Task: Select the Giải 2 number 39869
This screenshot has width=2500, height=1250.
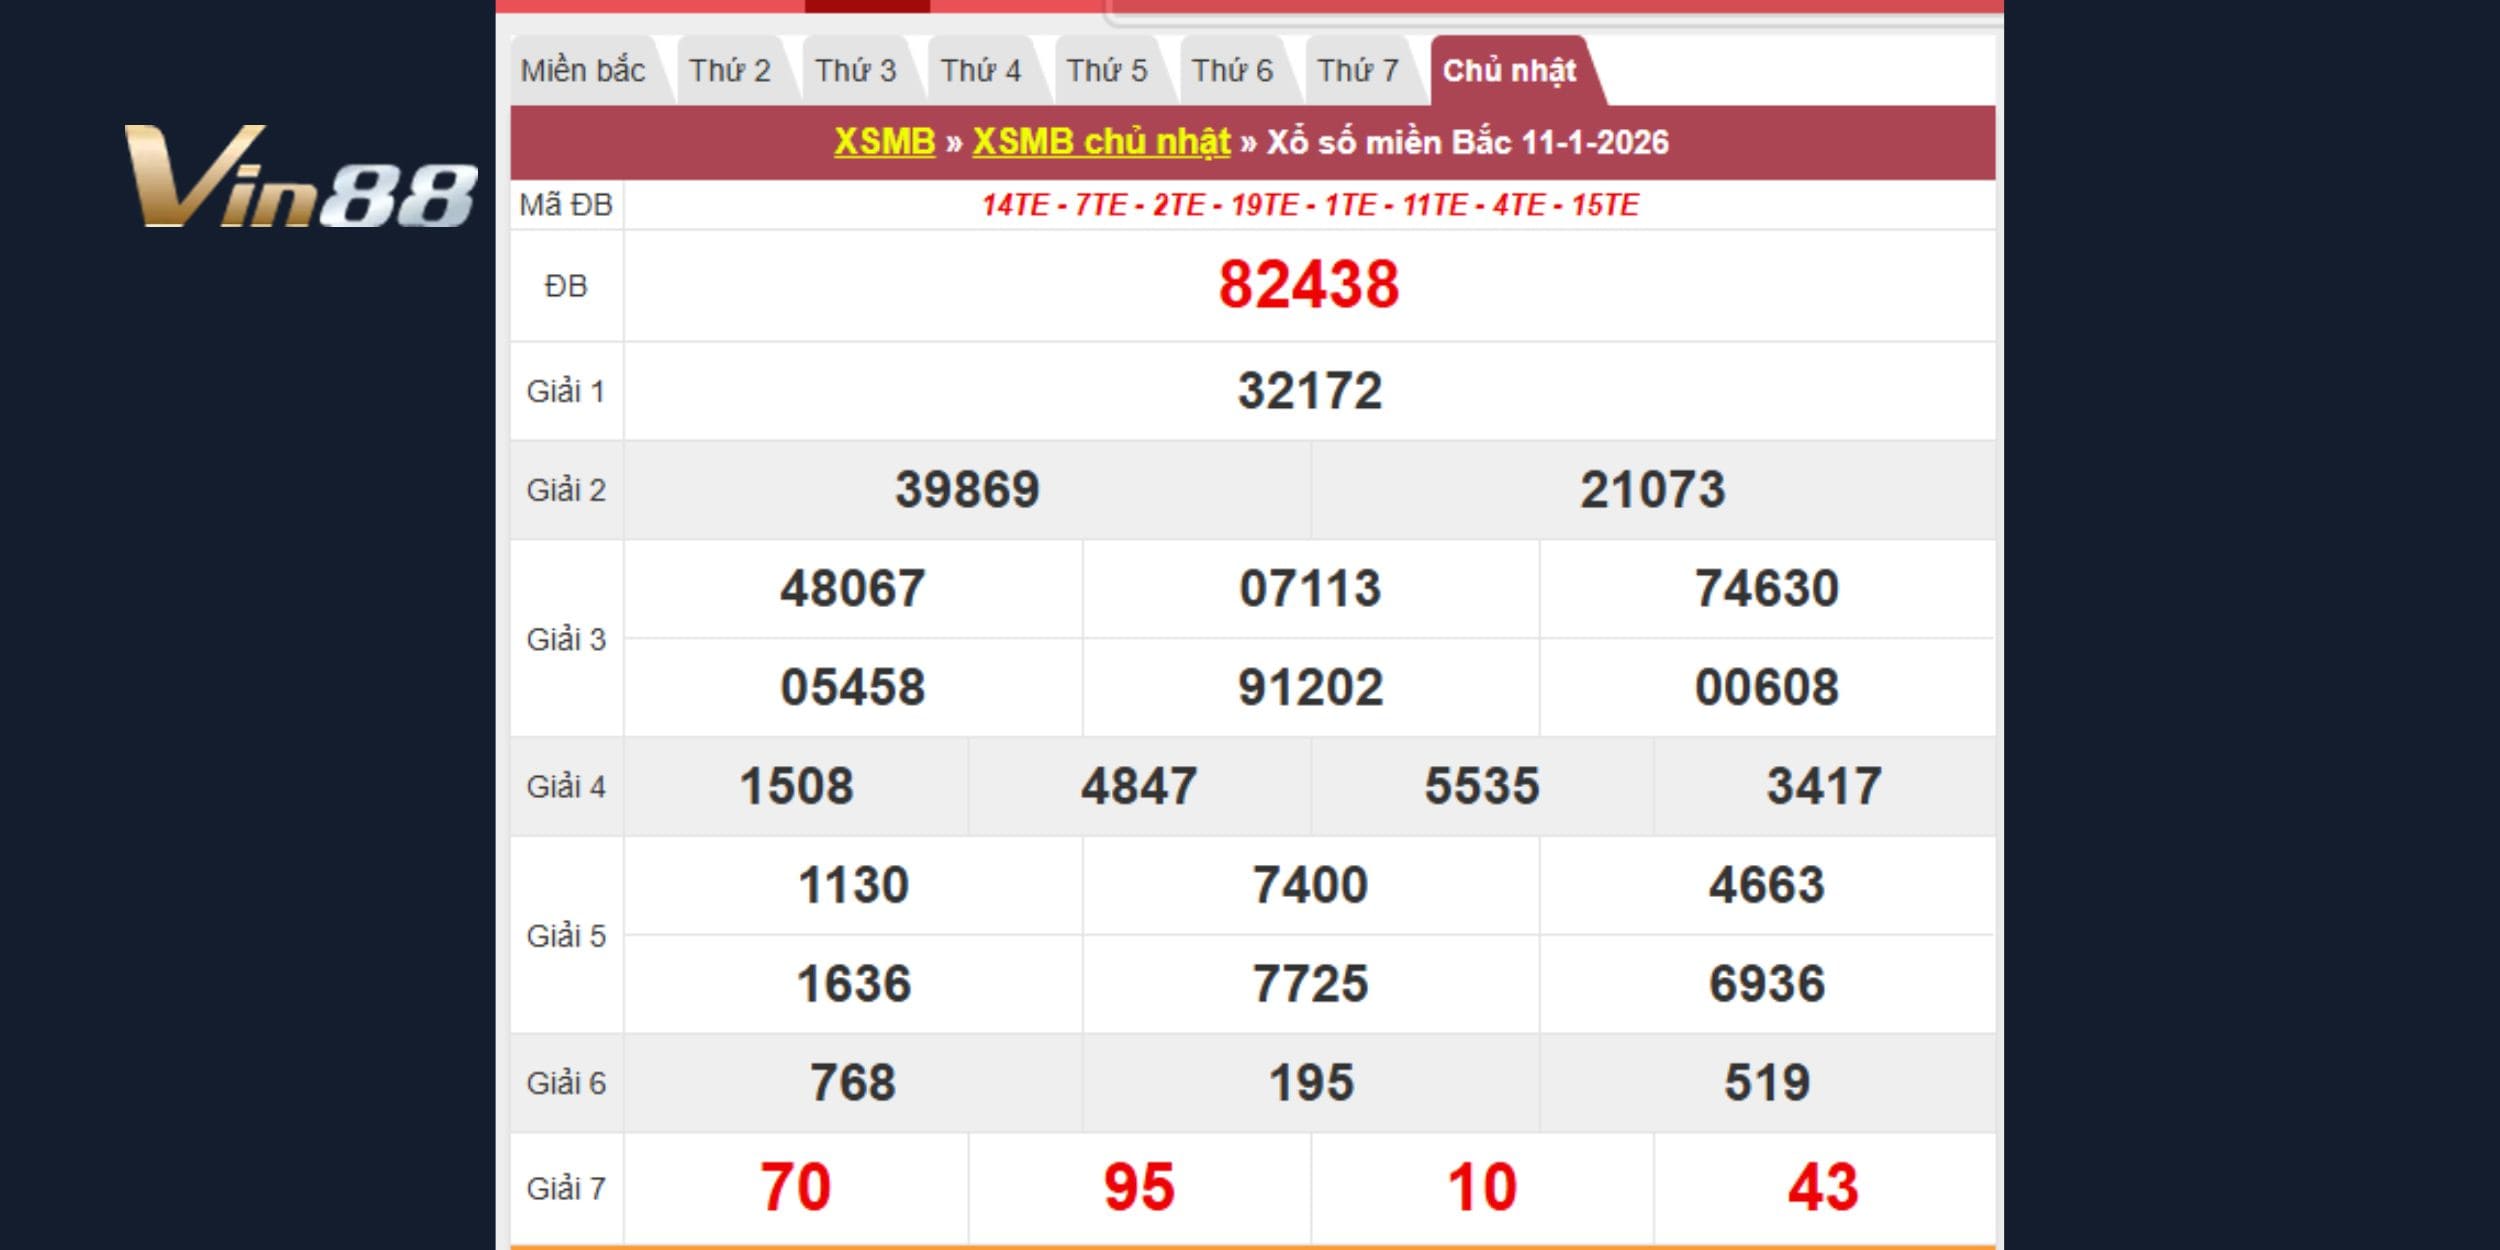Action: click(966, 490)
